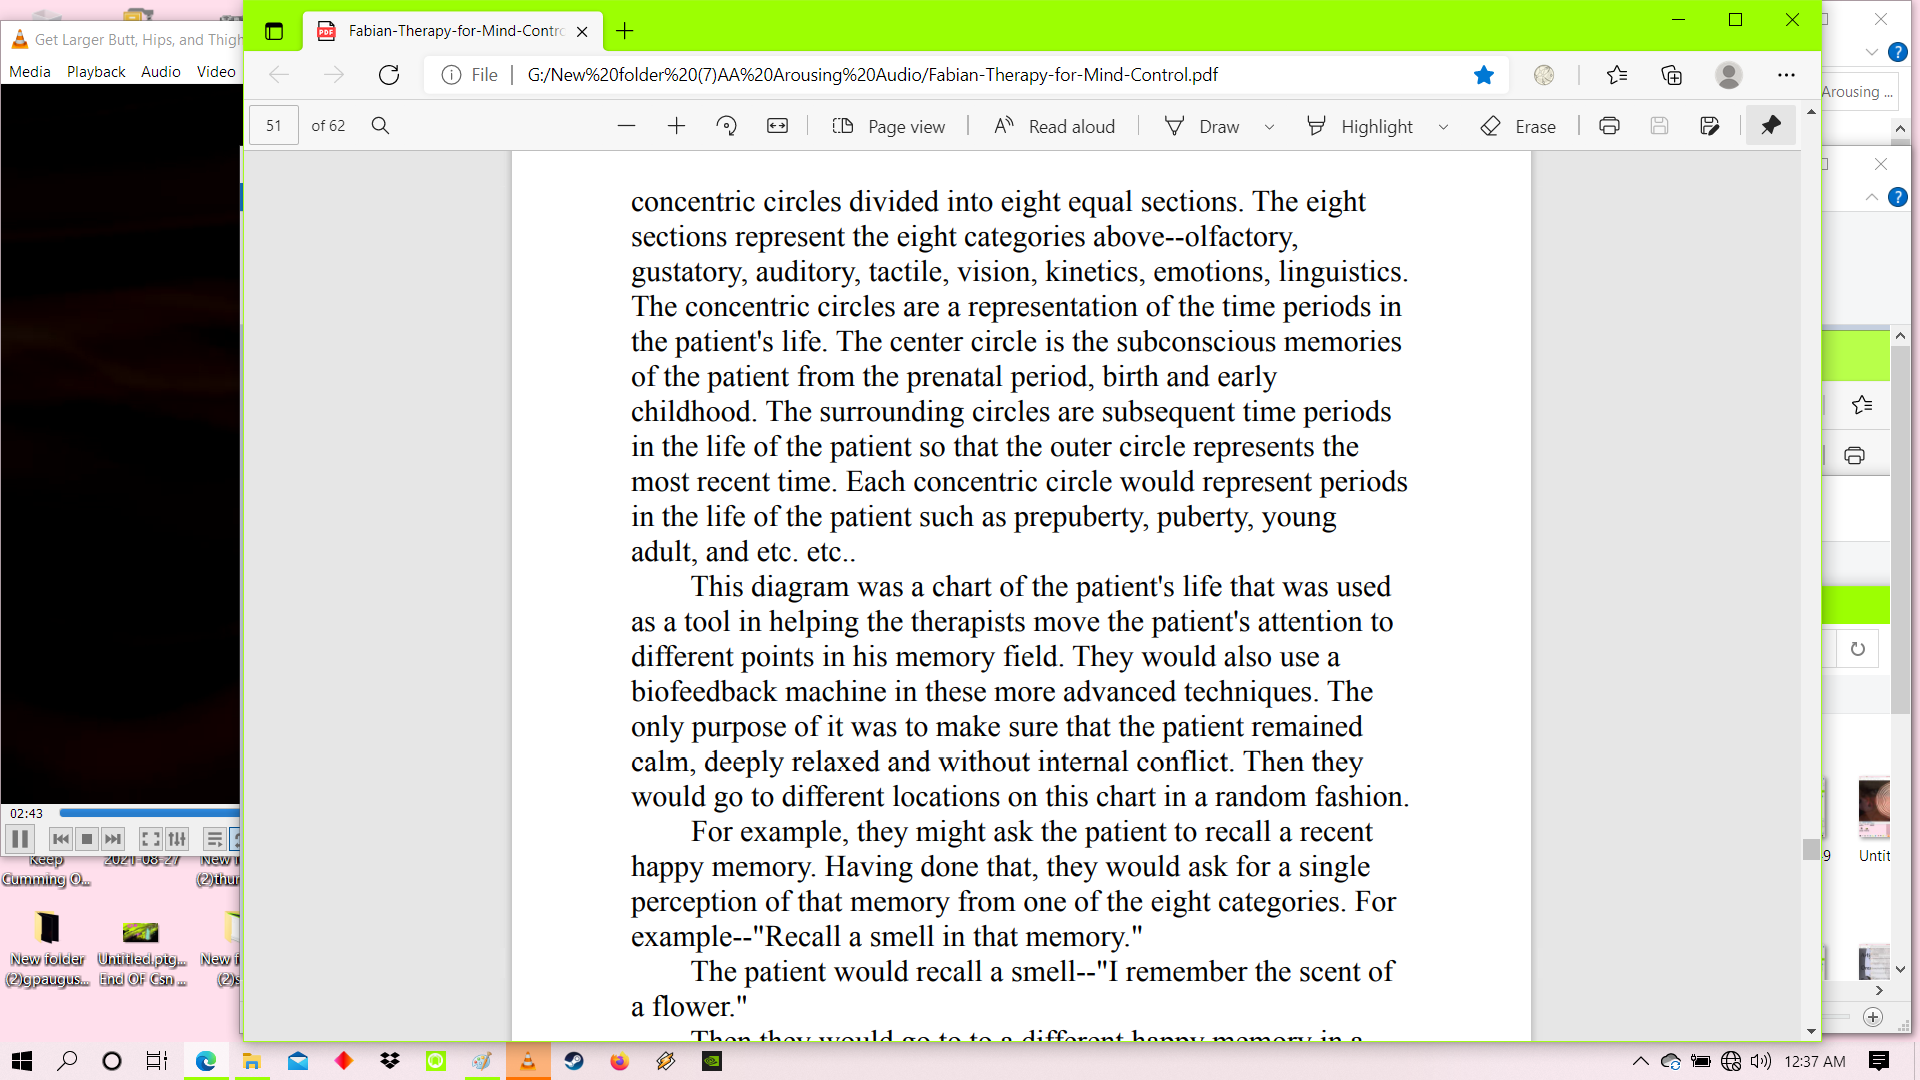Click the Fit to width icon
Viewport: 1920px width, 1080px height.
coord(777,126)
